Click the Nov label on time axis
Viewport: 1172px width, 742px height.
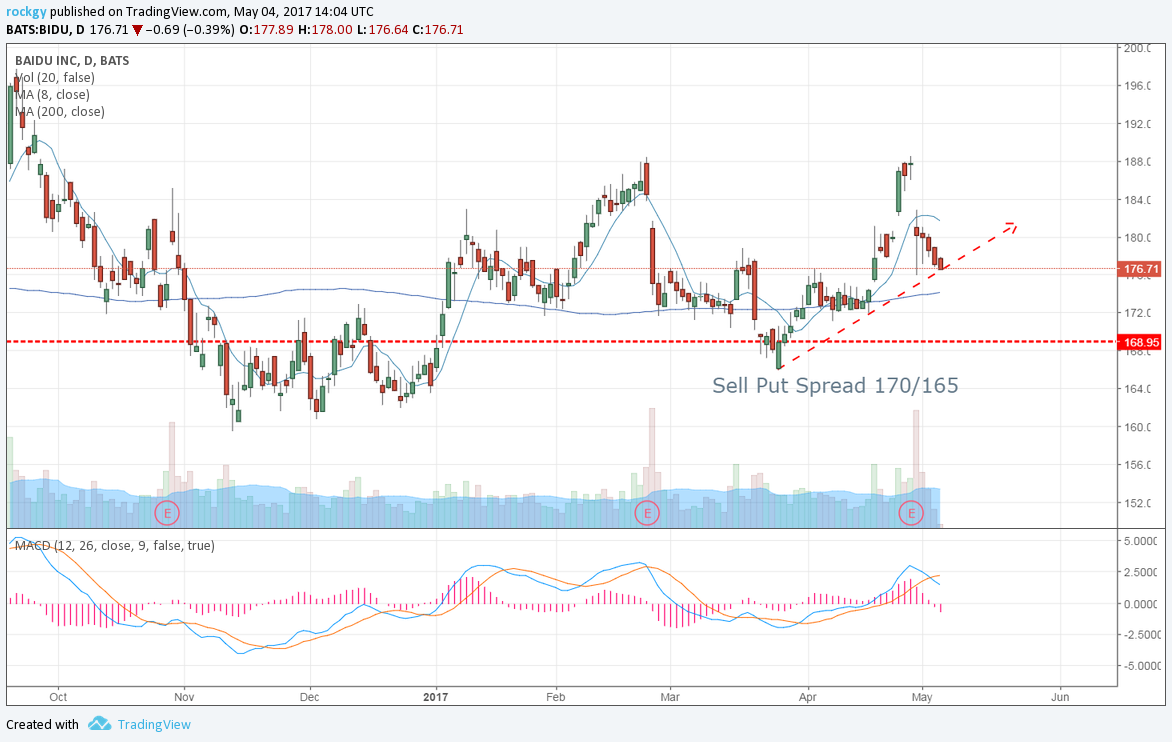point(184,697)
